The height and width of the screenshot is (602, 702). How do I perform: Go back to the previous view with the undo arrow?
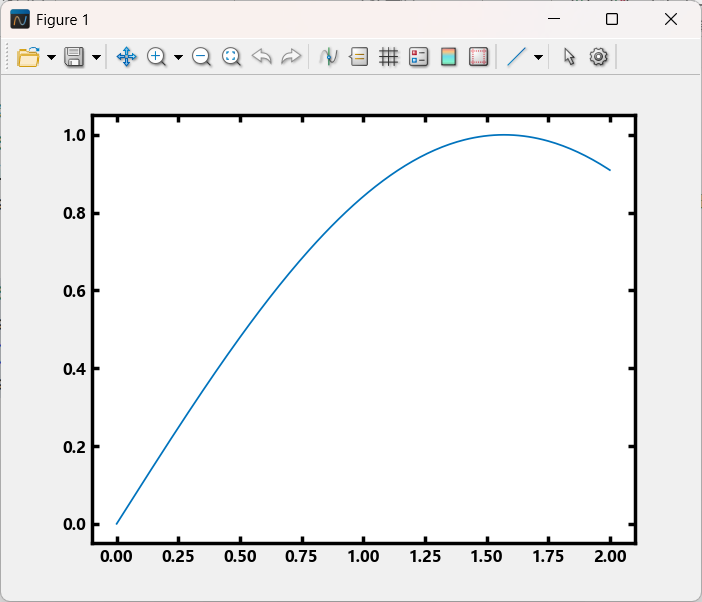[x=261, y=57]
